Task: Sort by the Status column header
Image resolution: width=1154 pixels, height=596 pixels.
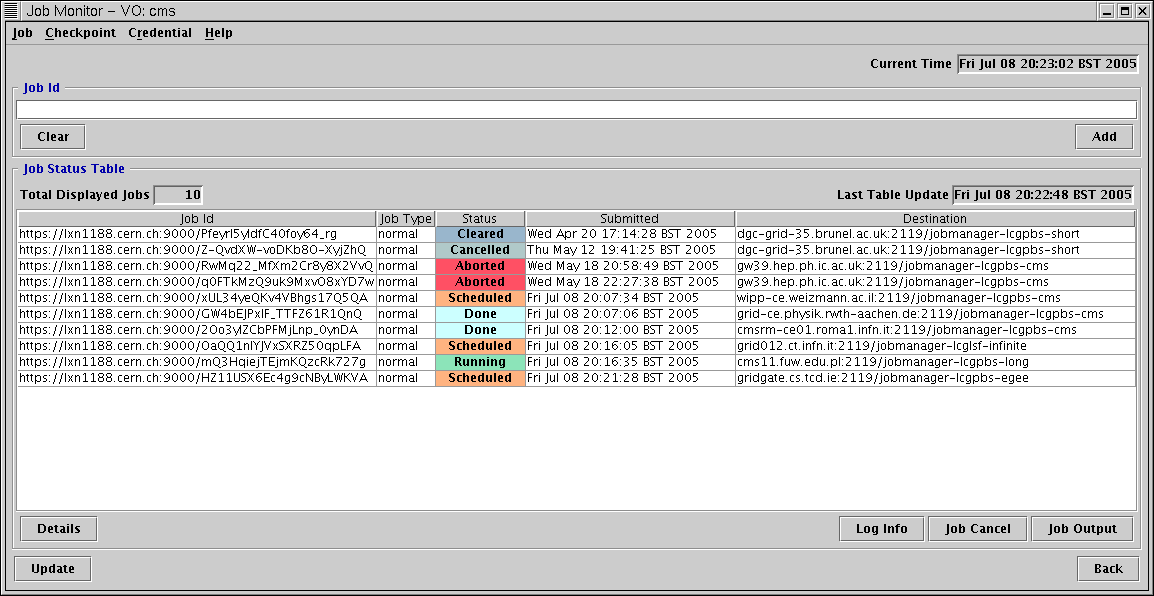Action: [479, 218]
